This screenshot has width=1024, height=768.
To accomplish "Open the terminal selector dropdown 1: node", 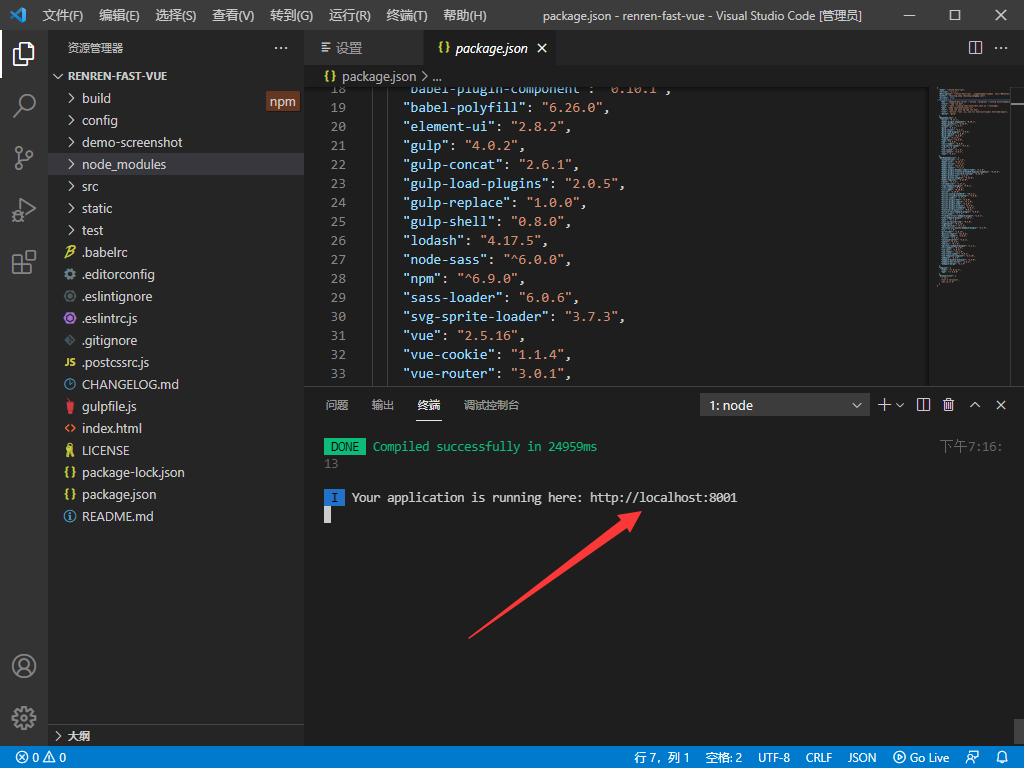I will (x=784, y=406).
